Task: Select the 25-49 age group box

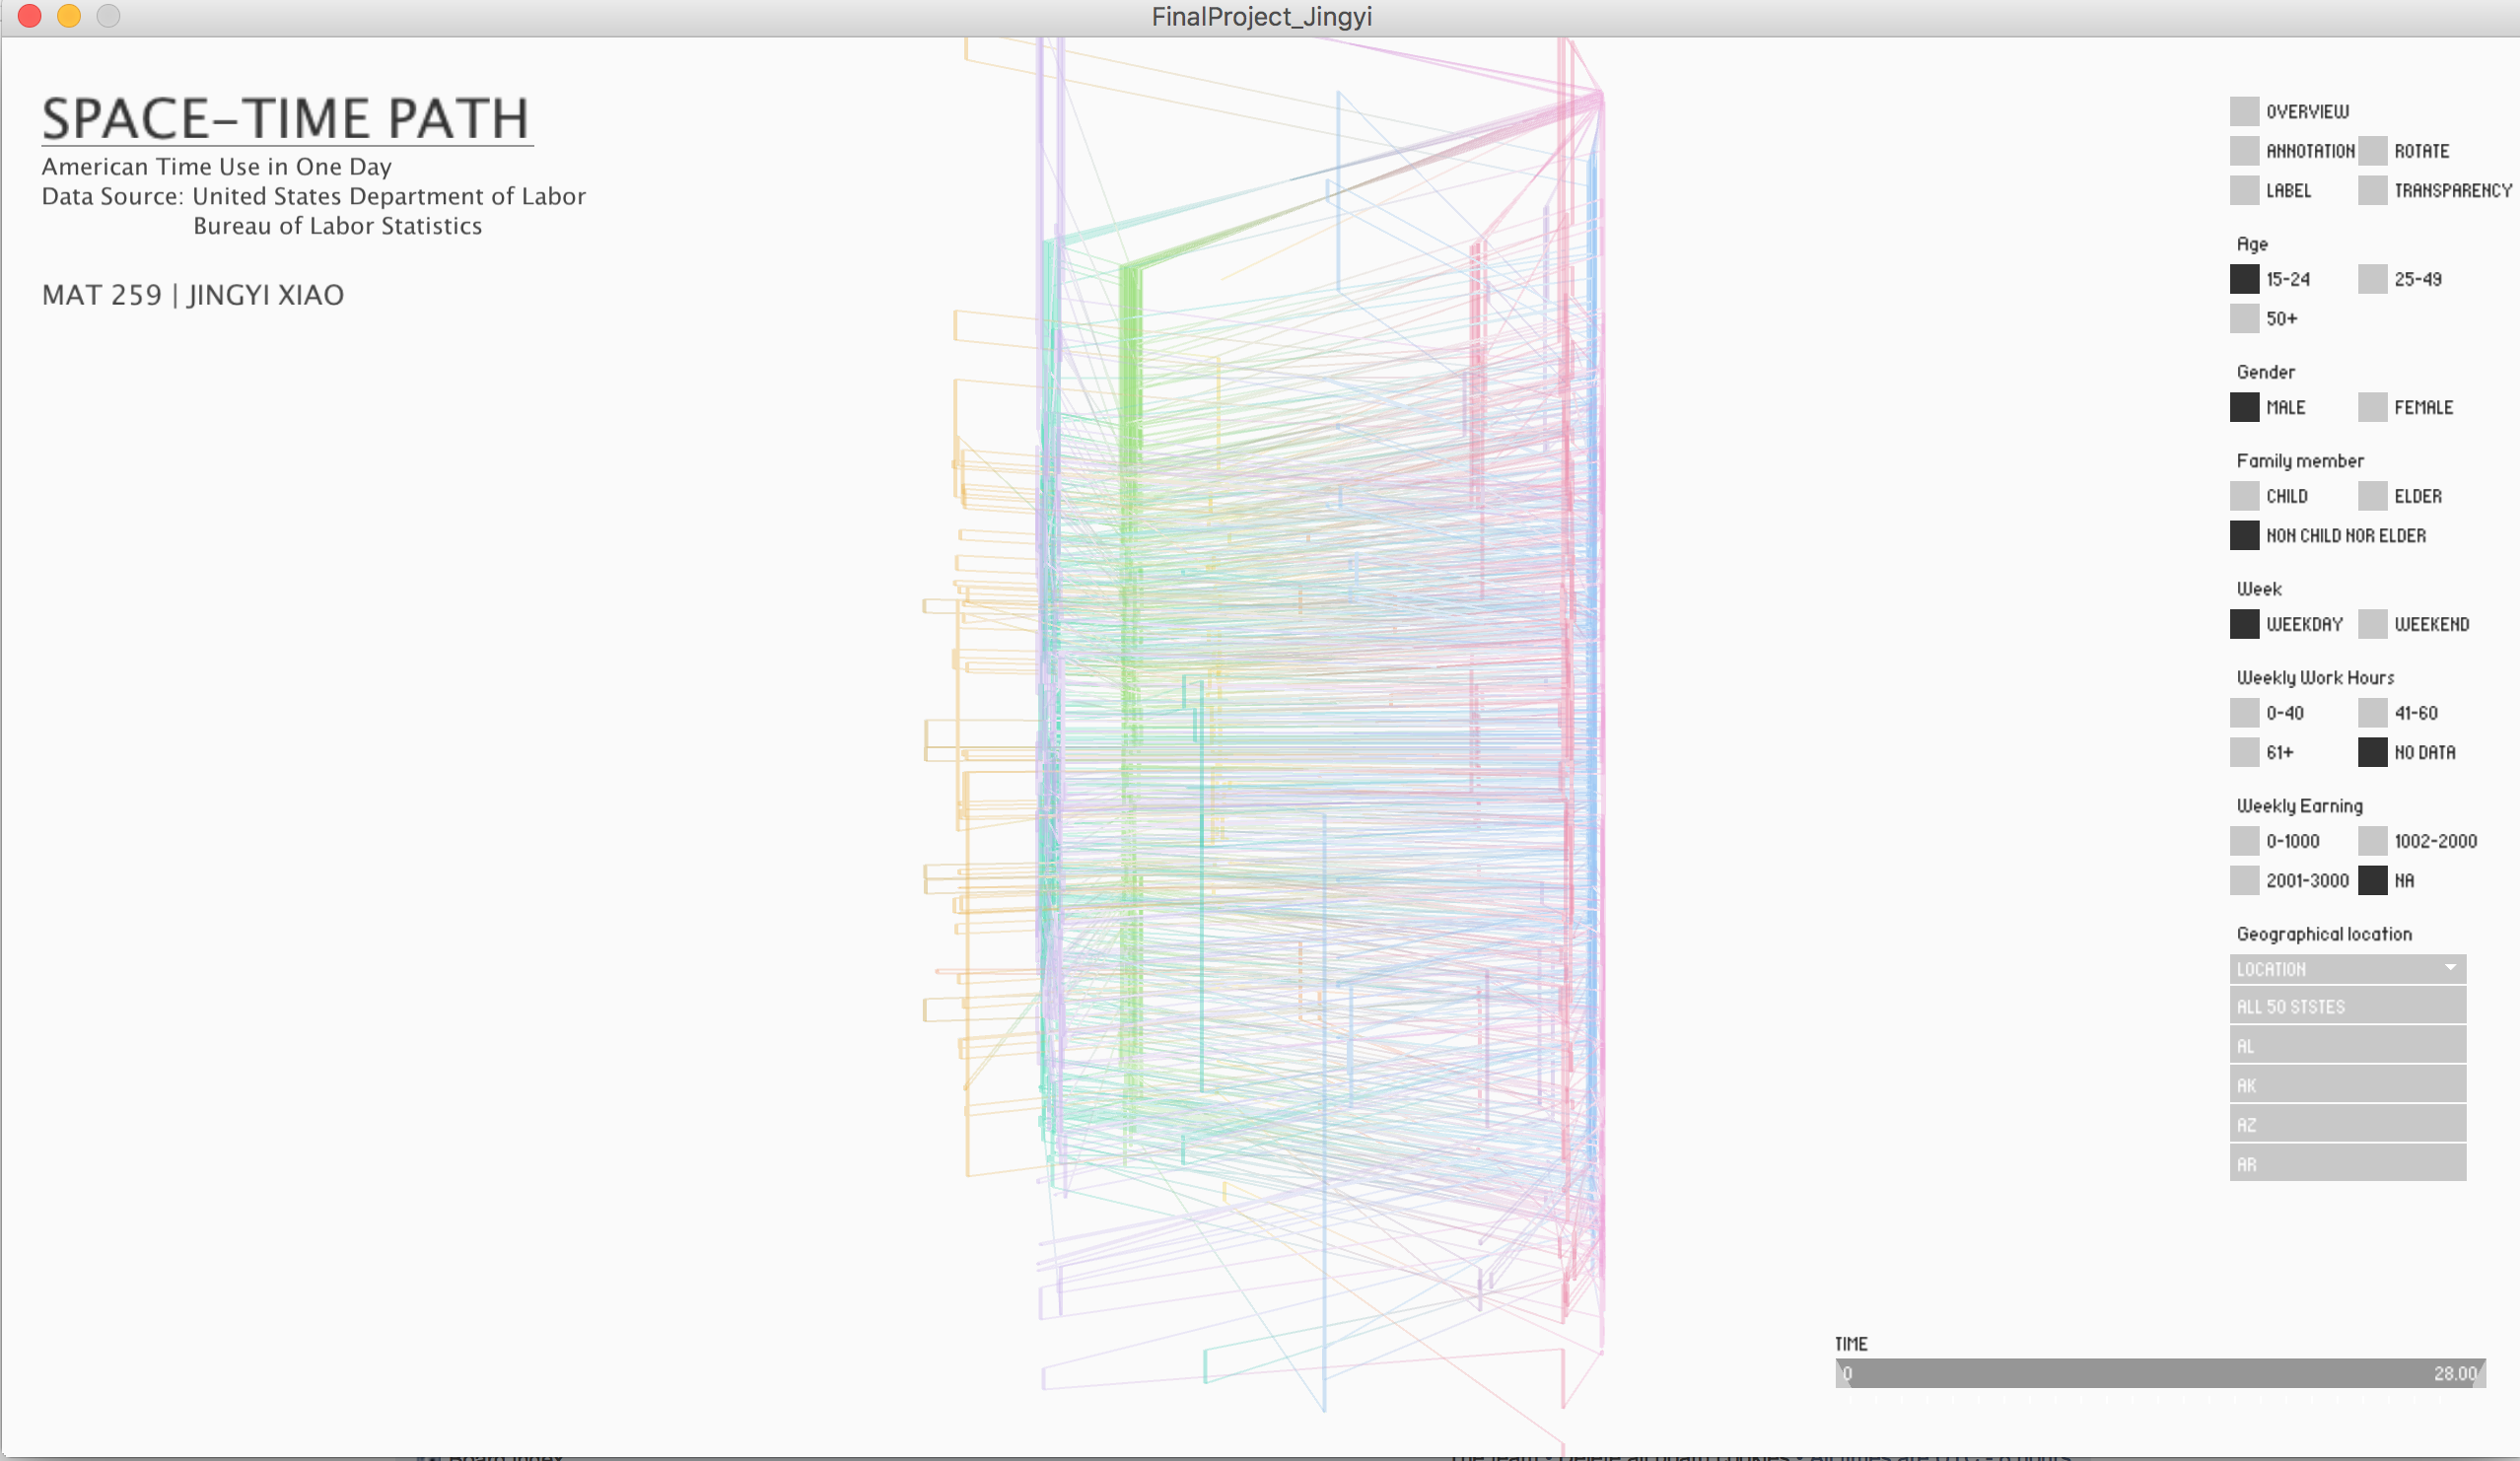Action: click(x=2372, y=279)
